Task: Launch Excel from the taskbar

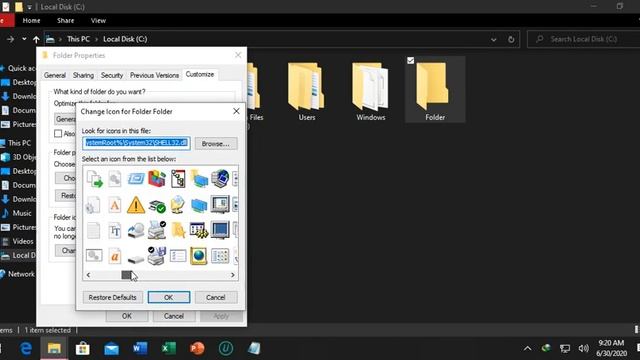Action: coord(169,348)
